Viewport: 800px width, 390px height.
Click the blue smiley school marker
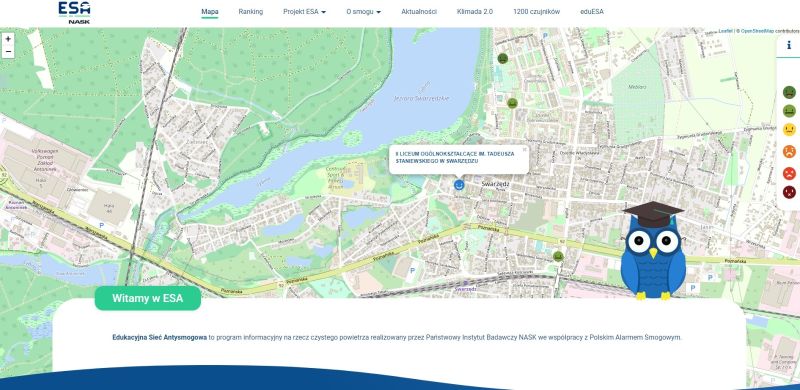tap(459, 184)
